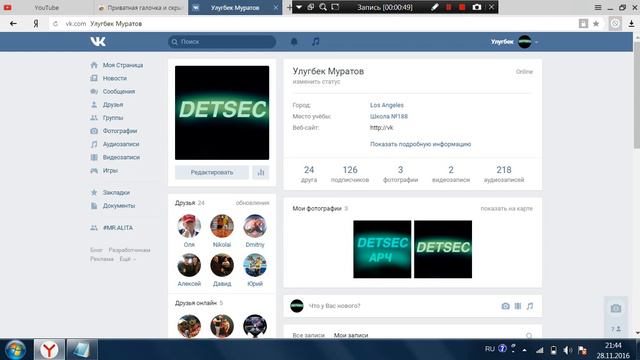Open Yandex Browser in the taskbar
This screenshot has width=640, height=360.
[x=49, y=350]
